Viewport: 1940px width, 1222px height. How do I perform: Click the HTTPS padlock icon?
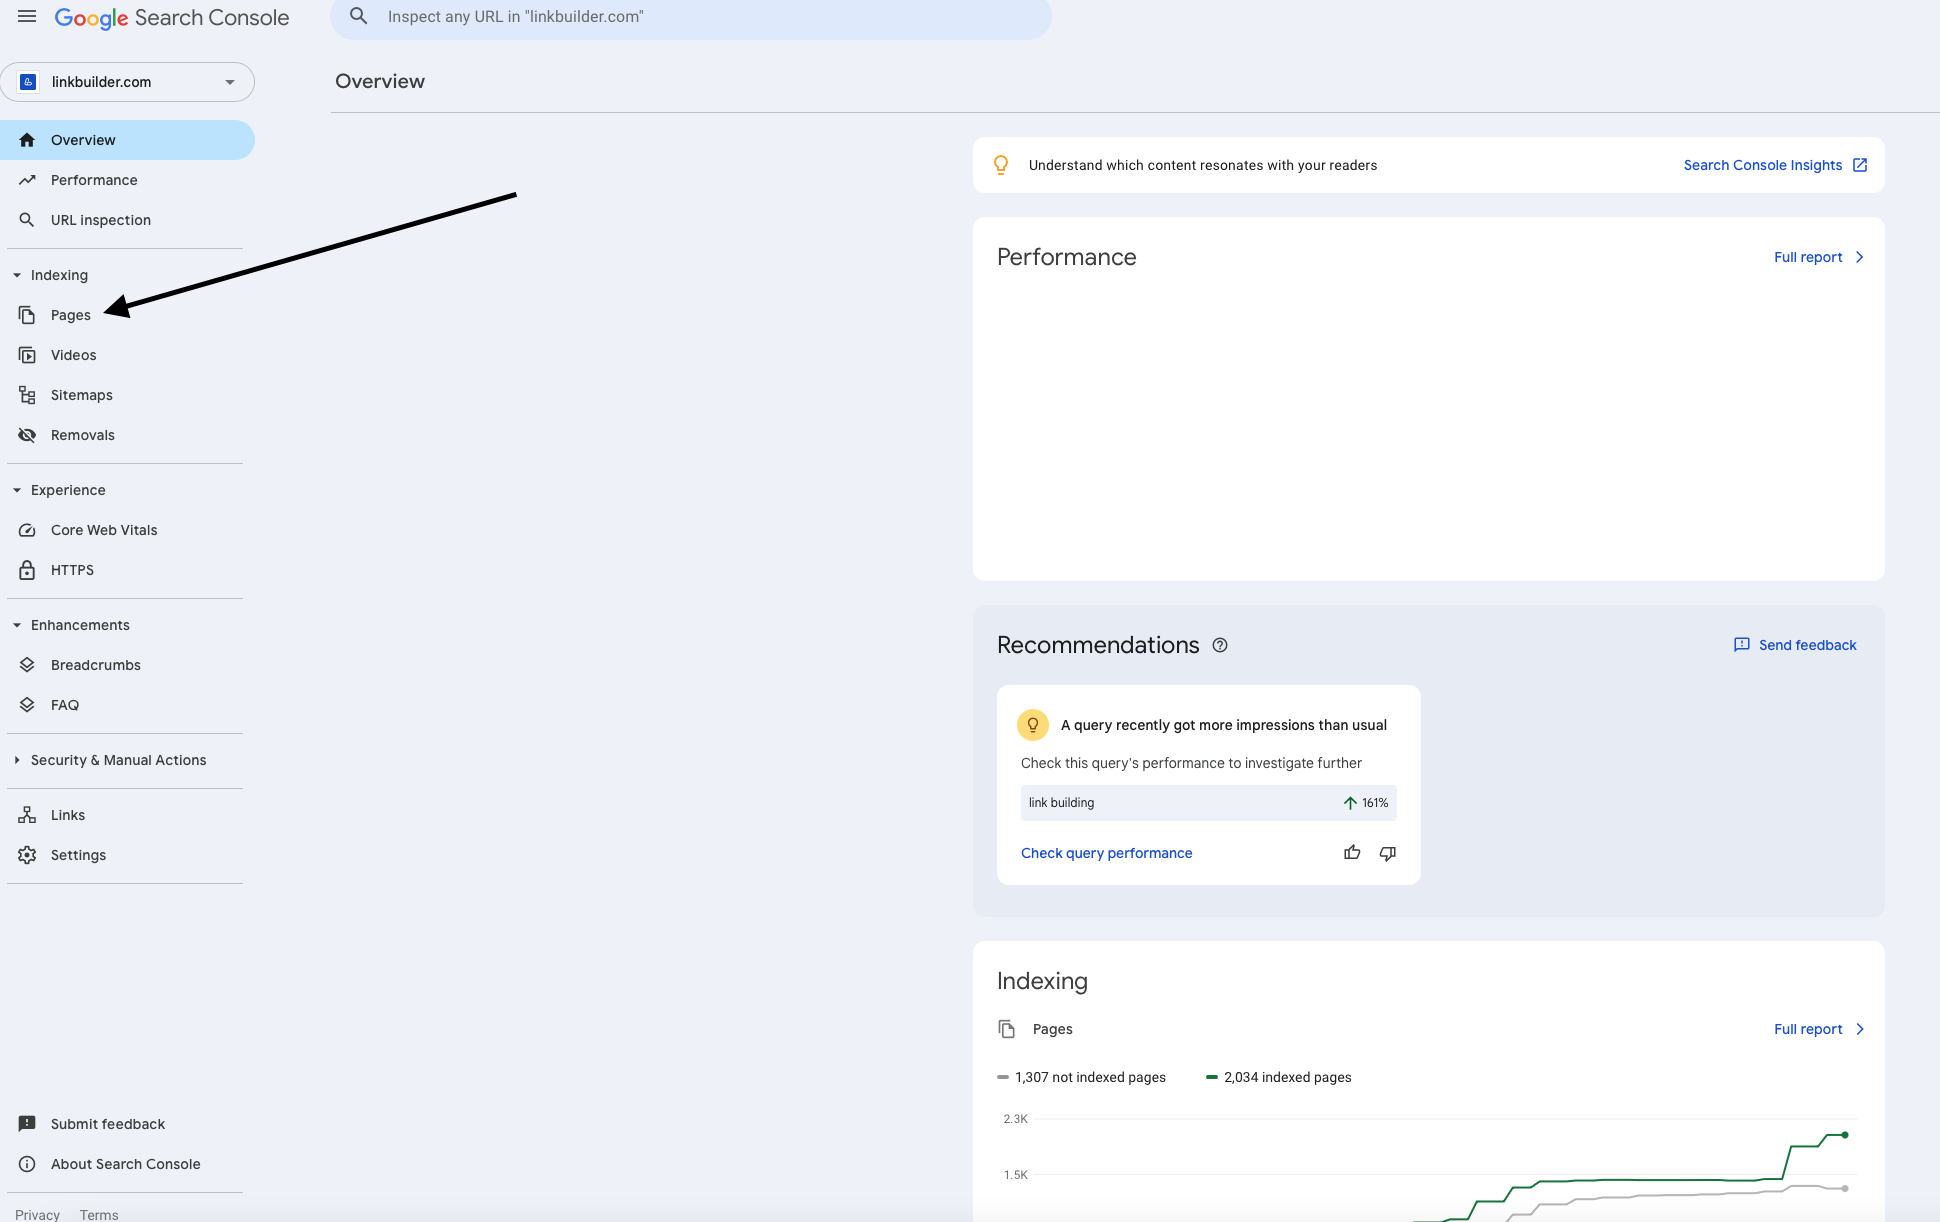tap(27, 570)
